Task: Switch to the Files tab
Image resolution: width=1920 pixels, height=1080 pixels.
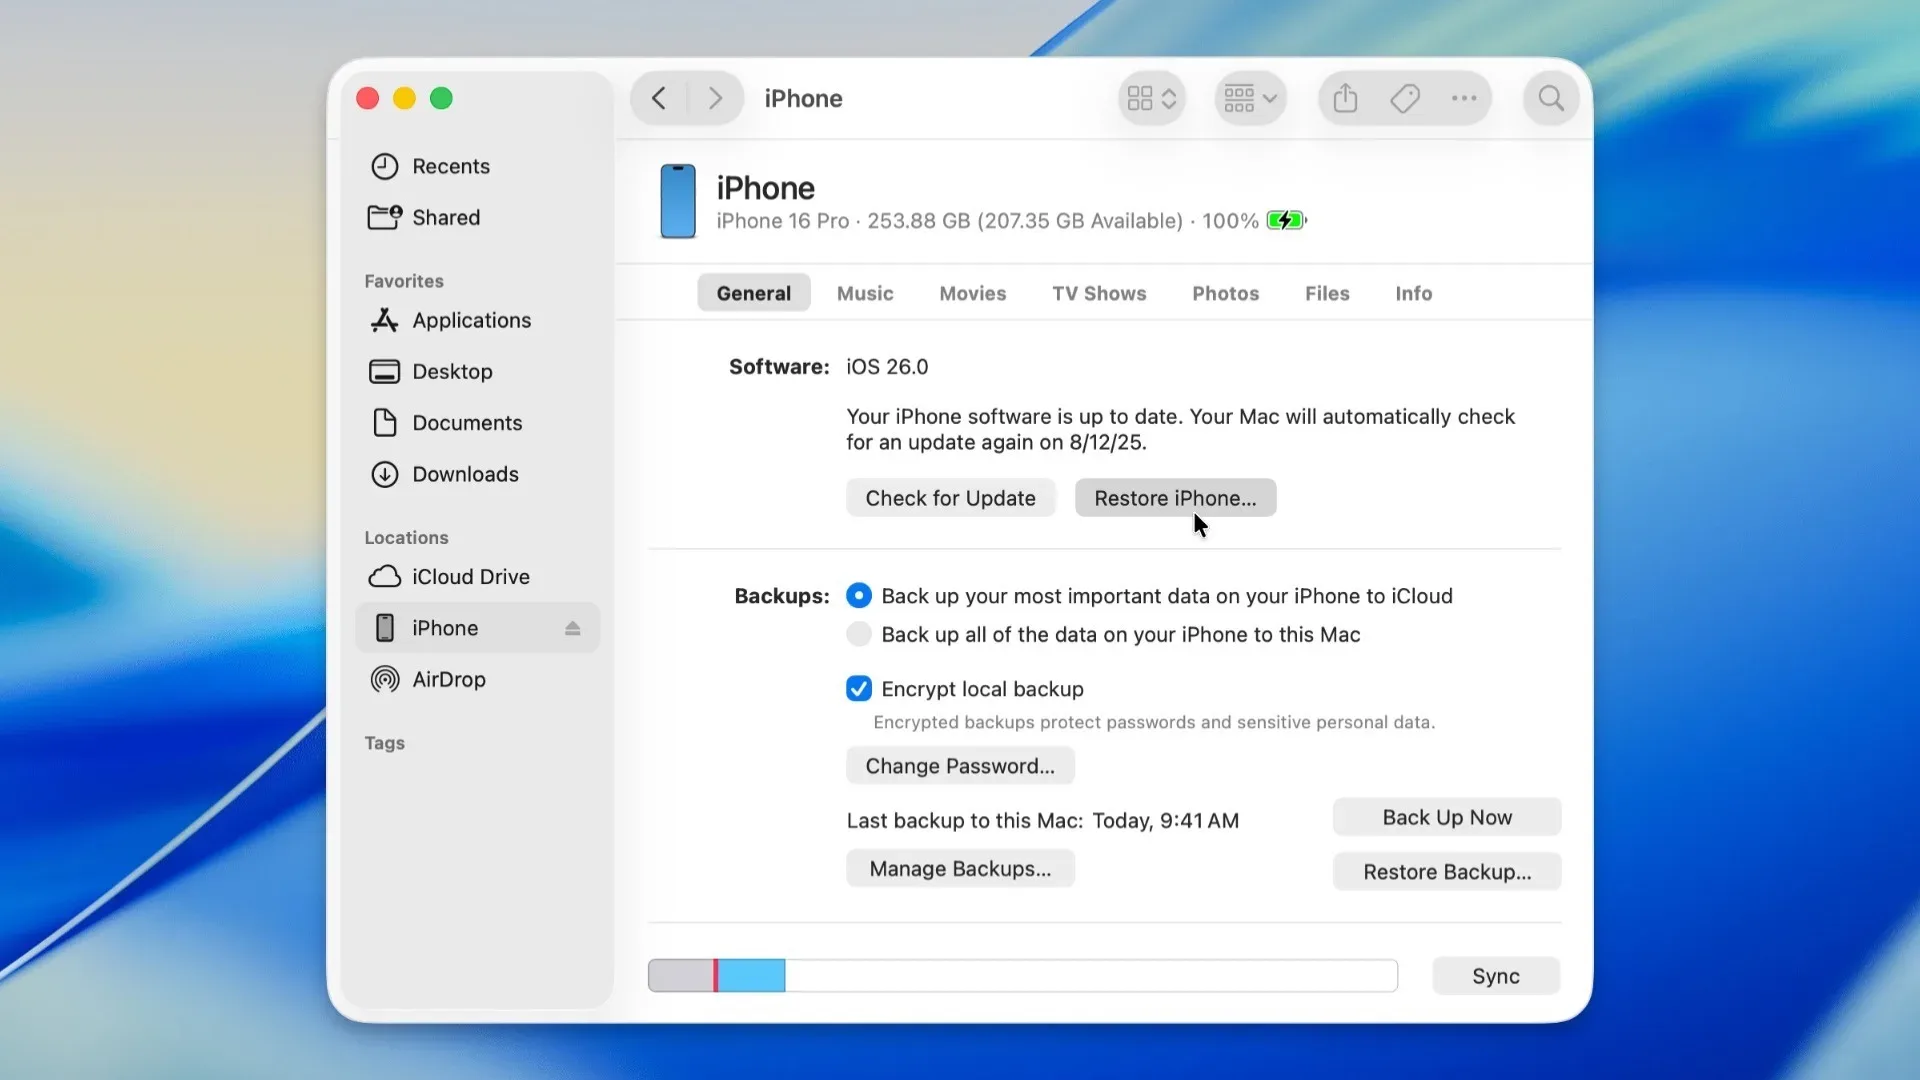Action: point(1327,293)
